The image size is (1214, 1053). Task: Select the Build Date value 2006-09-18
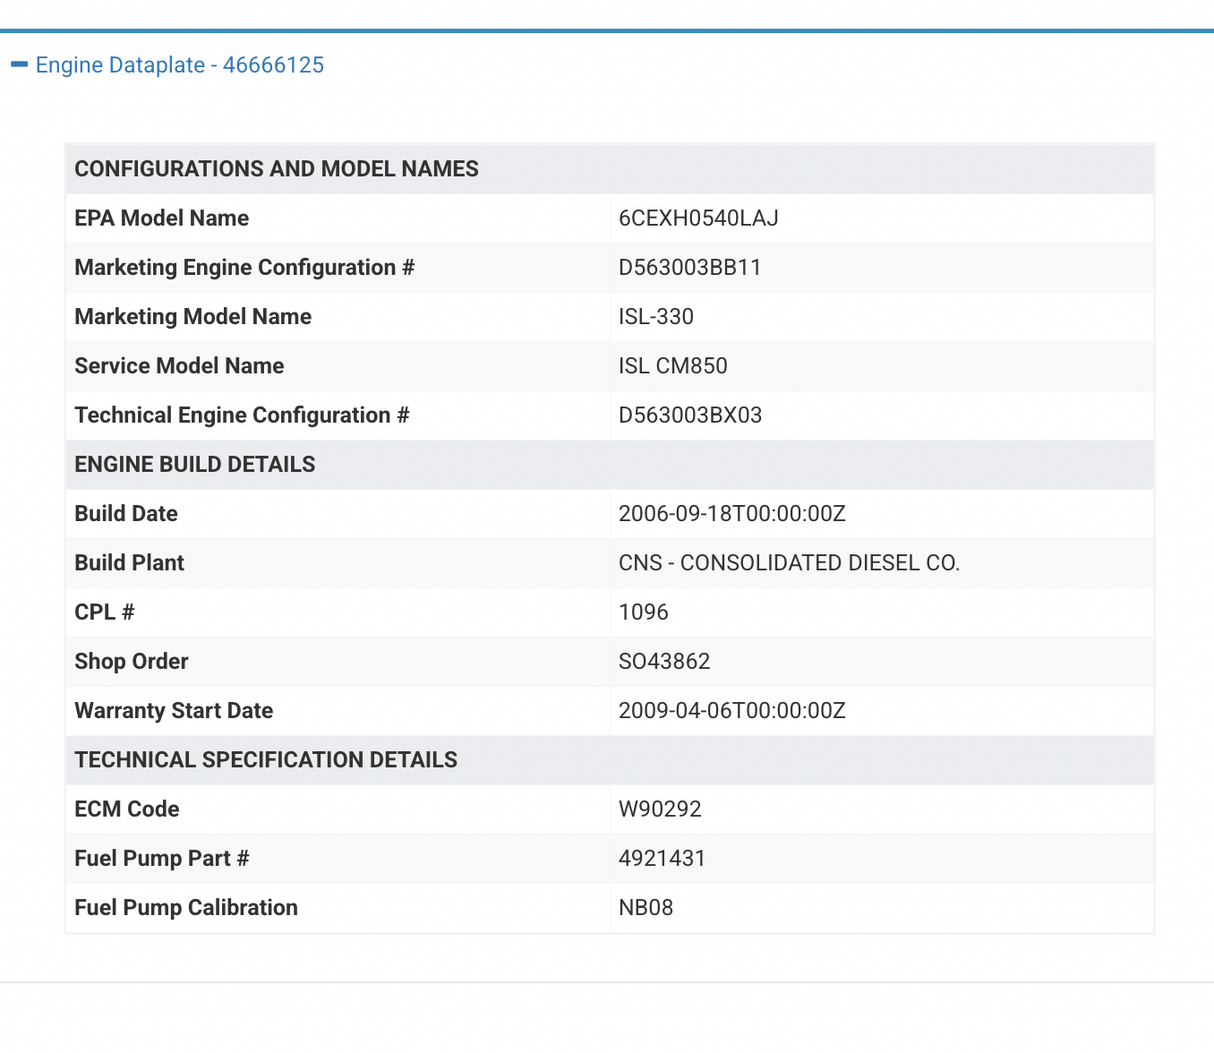(x=731, y=514)
